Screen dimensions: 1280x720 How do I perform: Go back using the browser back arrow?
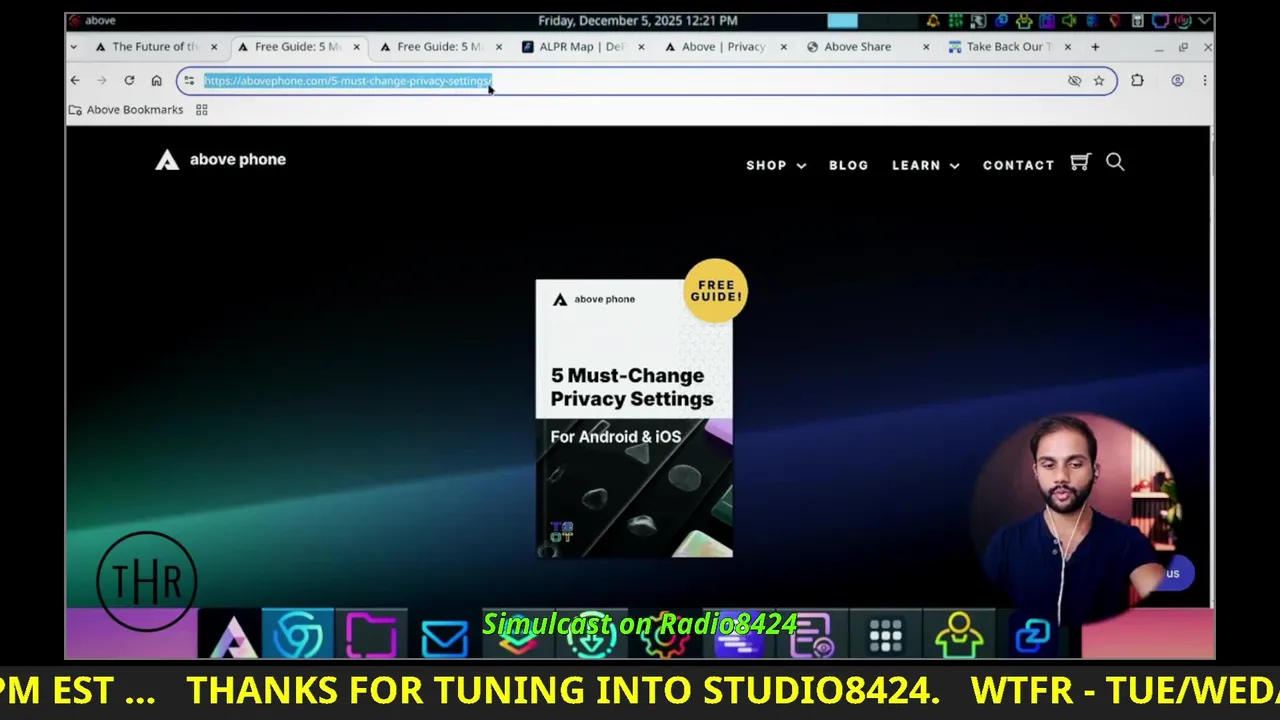(x=75, y=80)
